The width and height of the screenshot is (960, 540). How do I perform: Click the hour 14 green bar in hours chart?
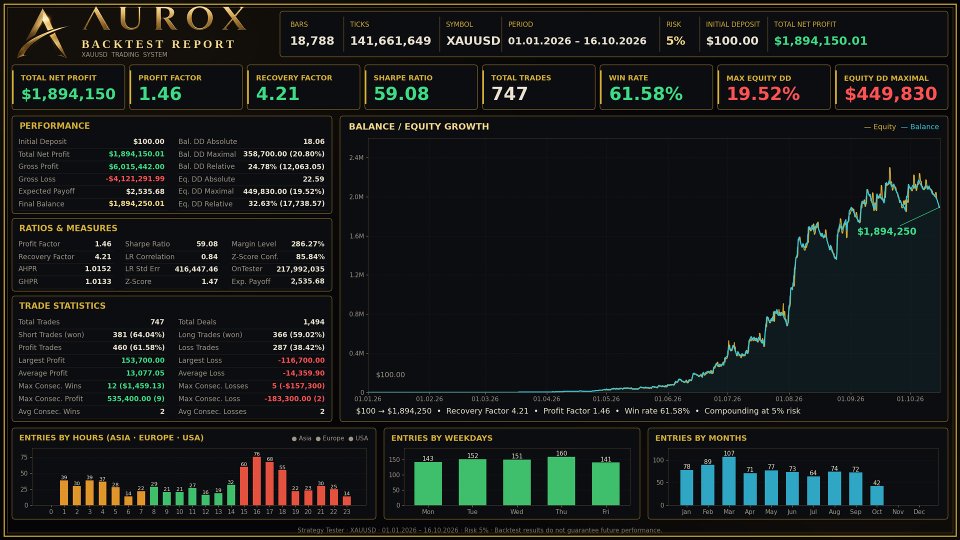point(231,495)
